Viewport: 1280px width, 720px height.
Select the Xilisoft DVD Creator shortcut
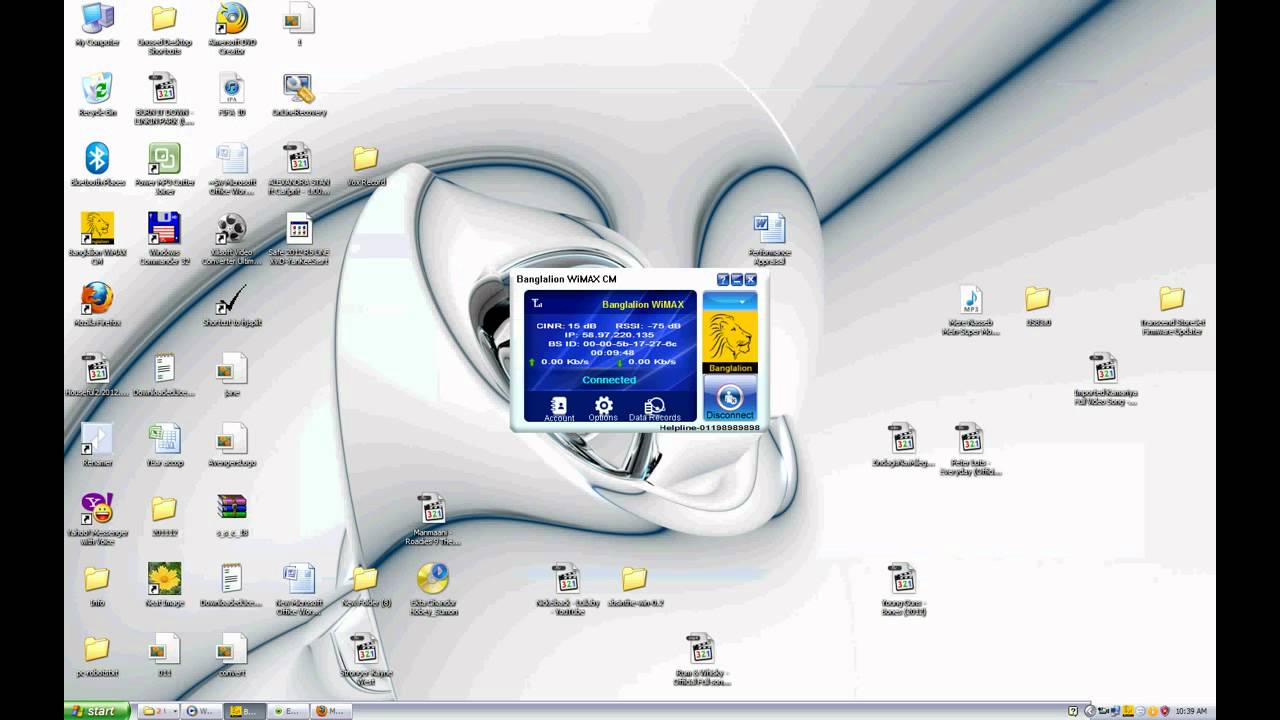pos(232,28)
